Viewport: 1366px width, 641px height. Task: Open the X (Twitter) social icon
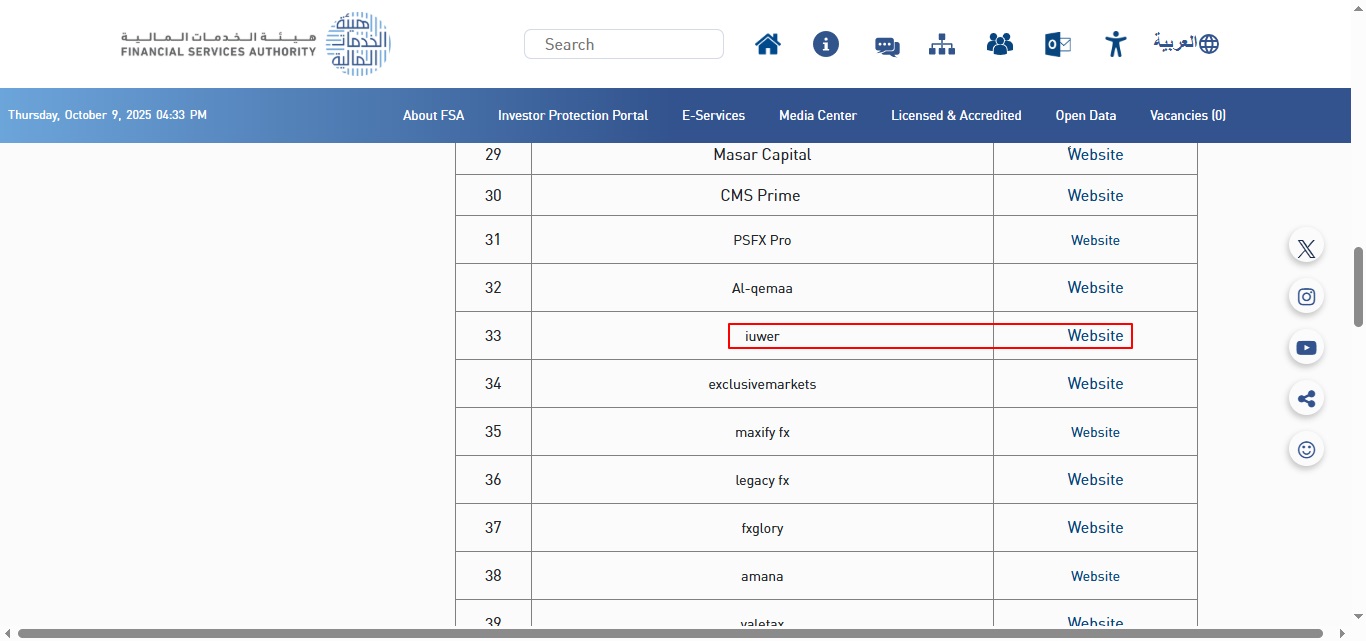click(x=1306, y=248)
